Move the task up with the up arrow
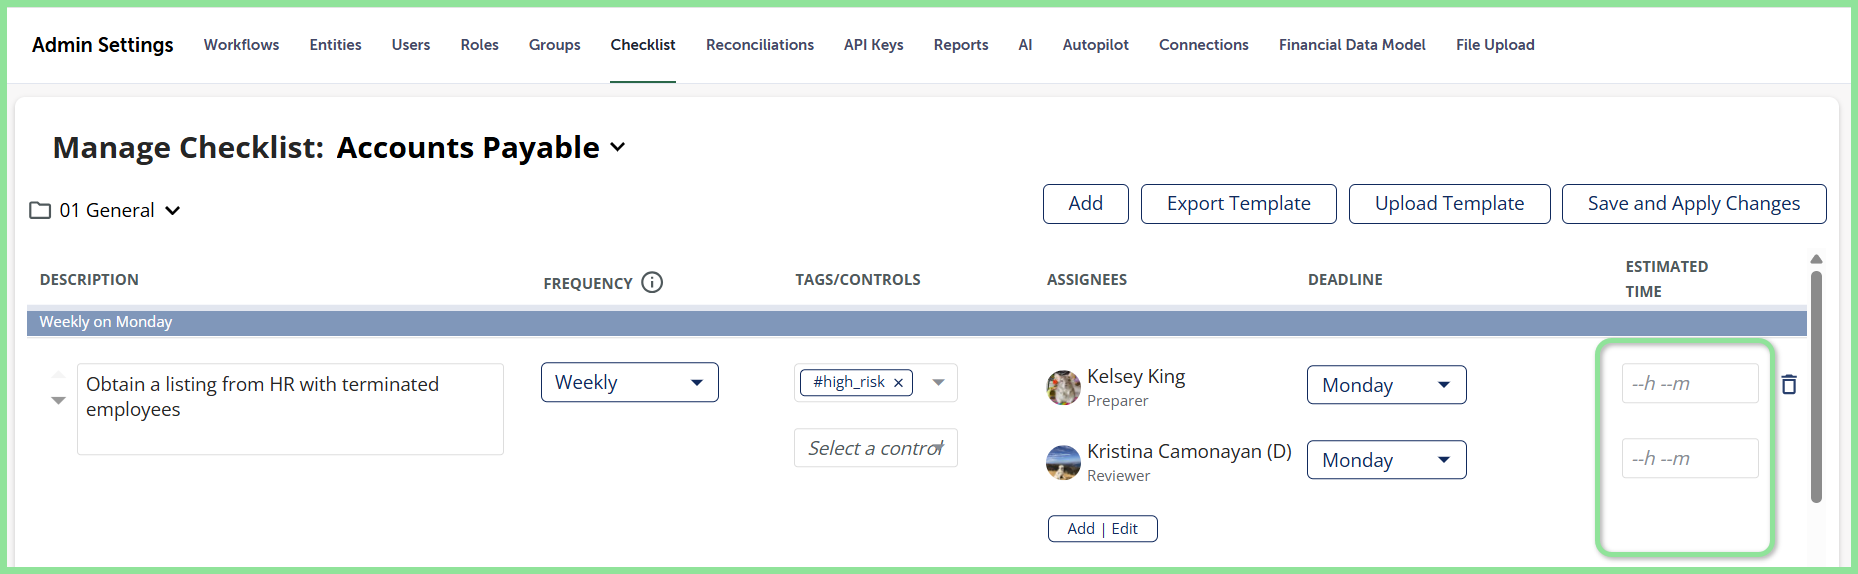Image resolution: width=1858 pixels, height=574 pixels. point(58,375)
